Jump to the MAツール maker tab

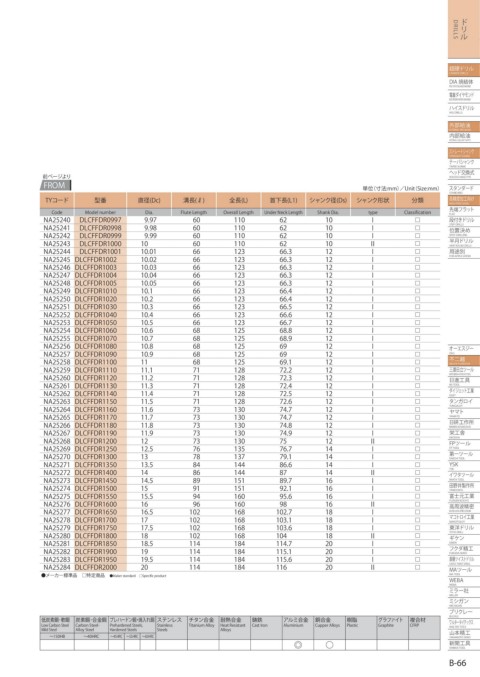point(464,571)
